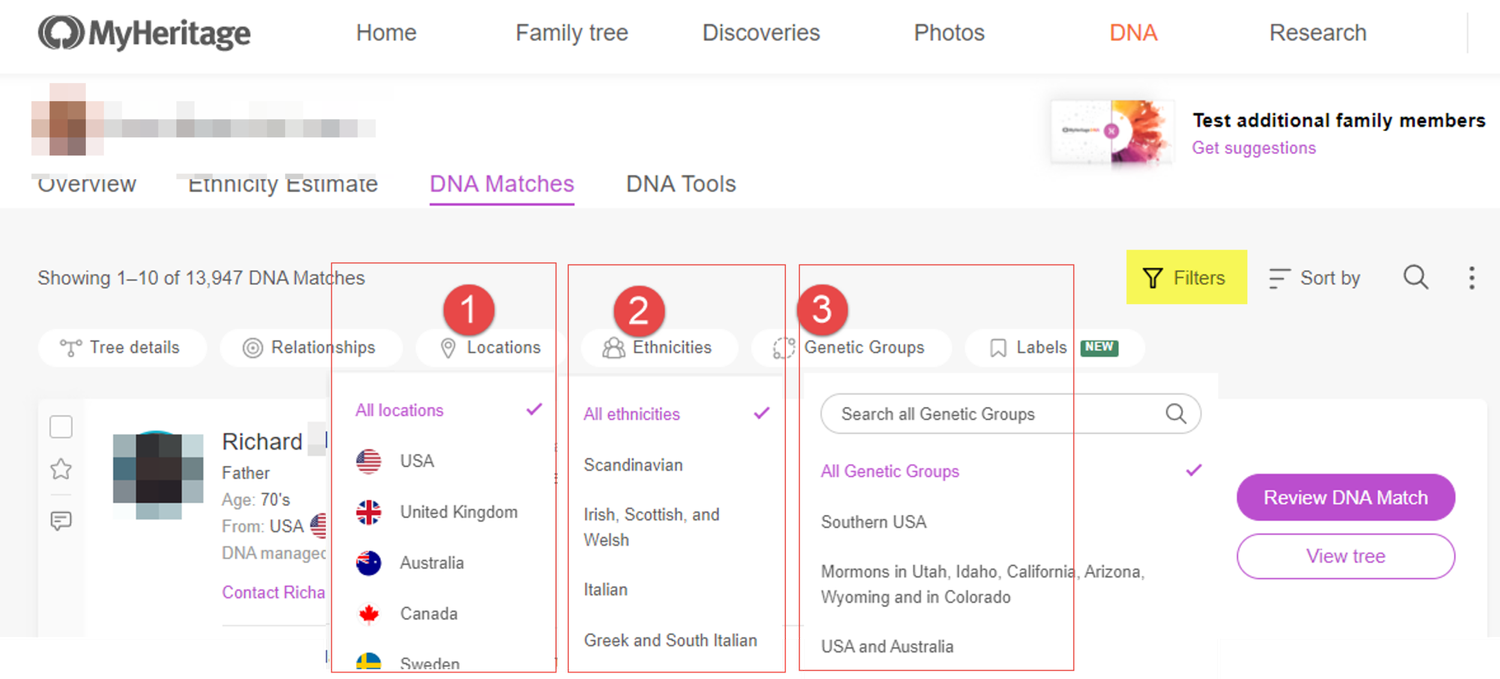Toggle the yellow-highlighted Filters button
1500x679 pixels.
[1185, 277]
